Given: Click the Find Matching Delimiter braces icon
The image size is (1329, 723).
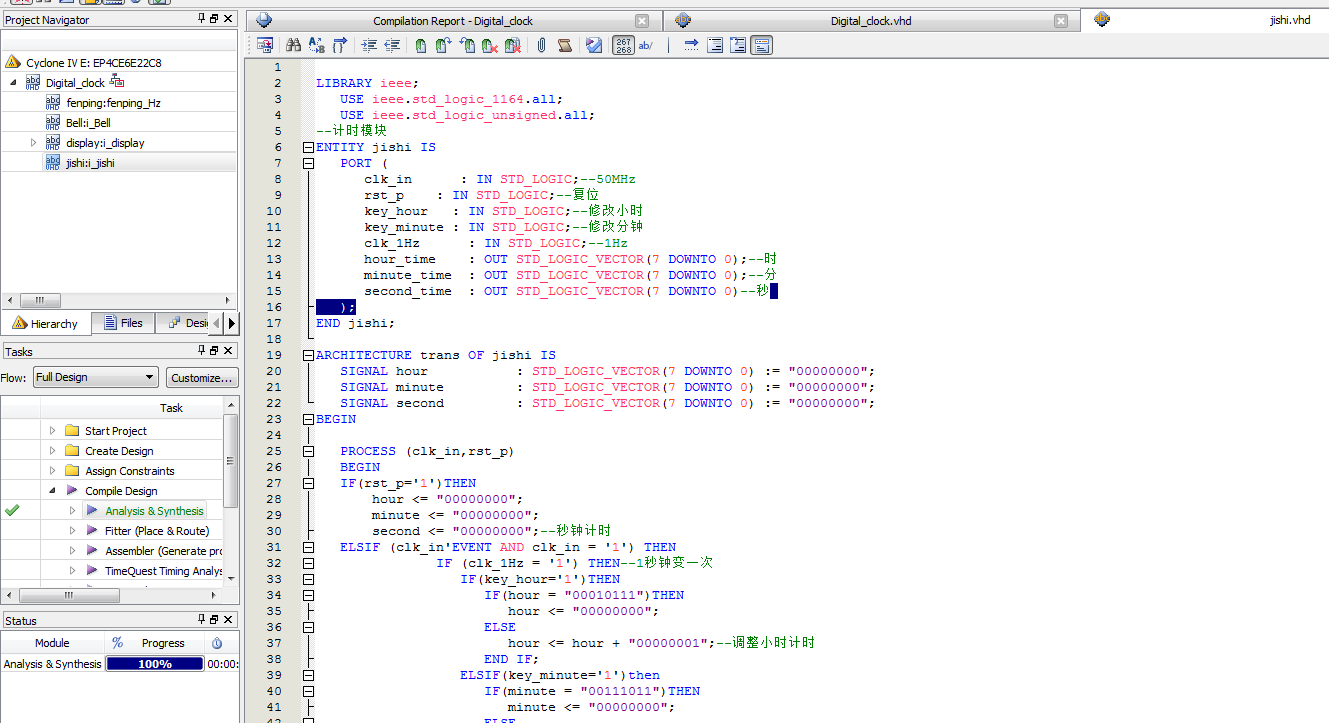Looking at the screenshot, I should tap(341, 45).
